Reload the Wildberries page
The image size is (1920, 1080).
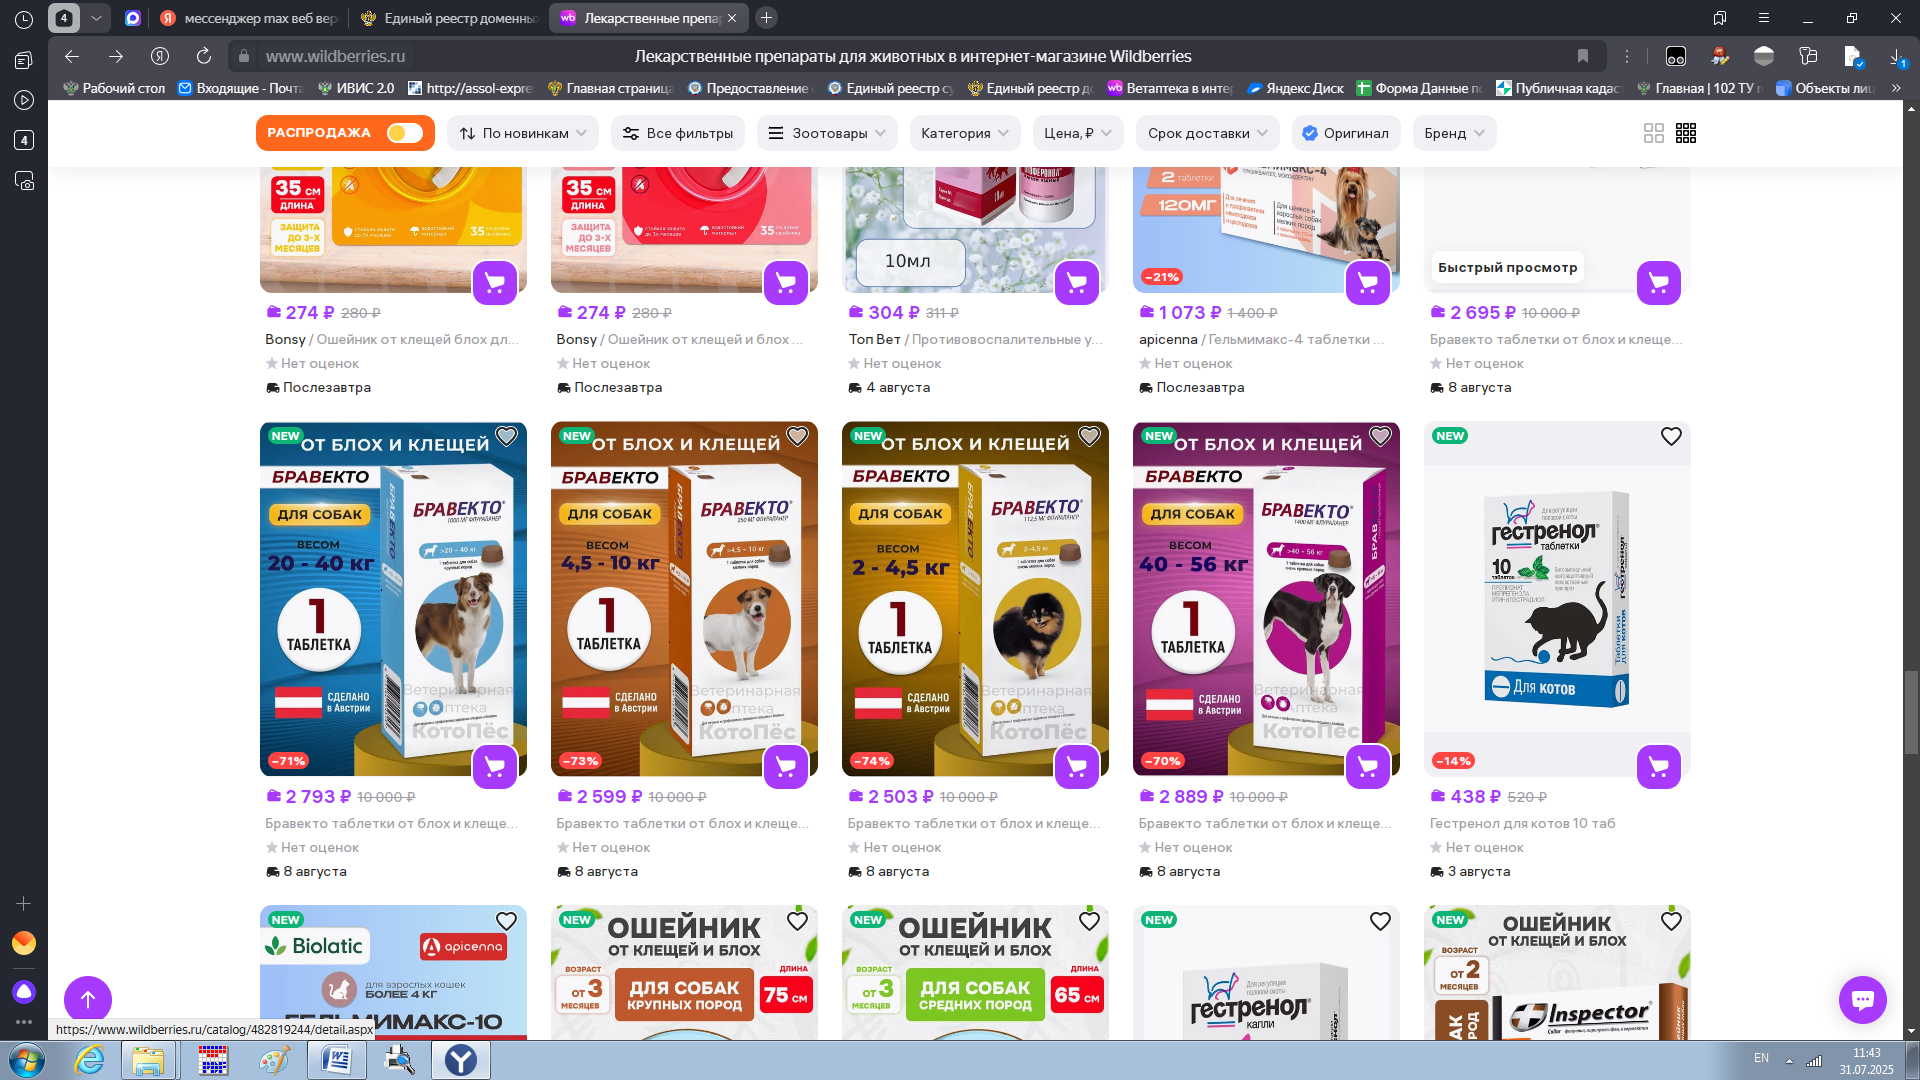[204, 56]
